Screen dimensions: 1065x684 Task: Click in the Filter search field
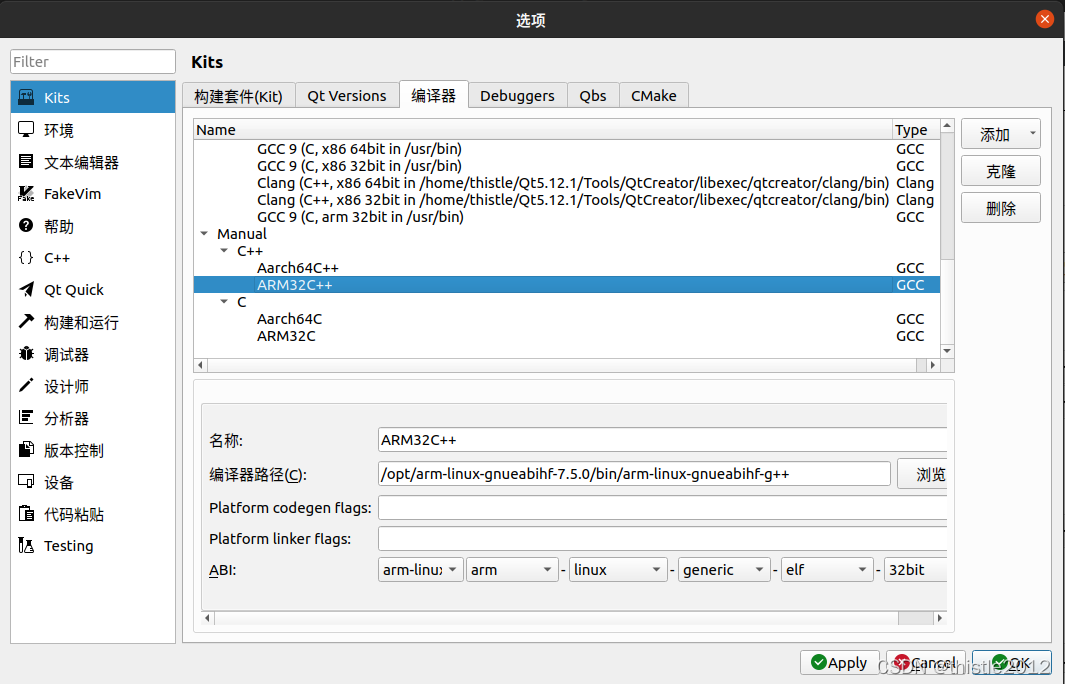point(93,61)
